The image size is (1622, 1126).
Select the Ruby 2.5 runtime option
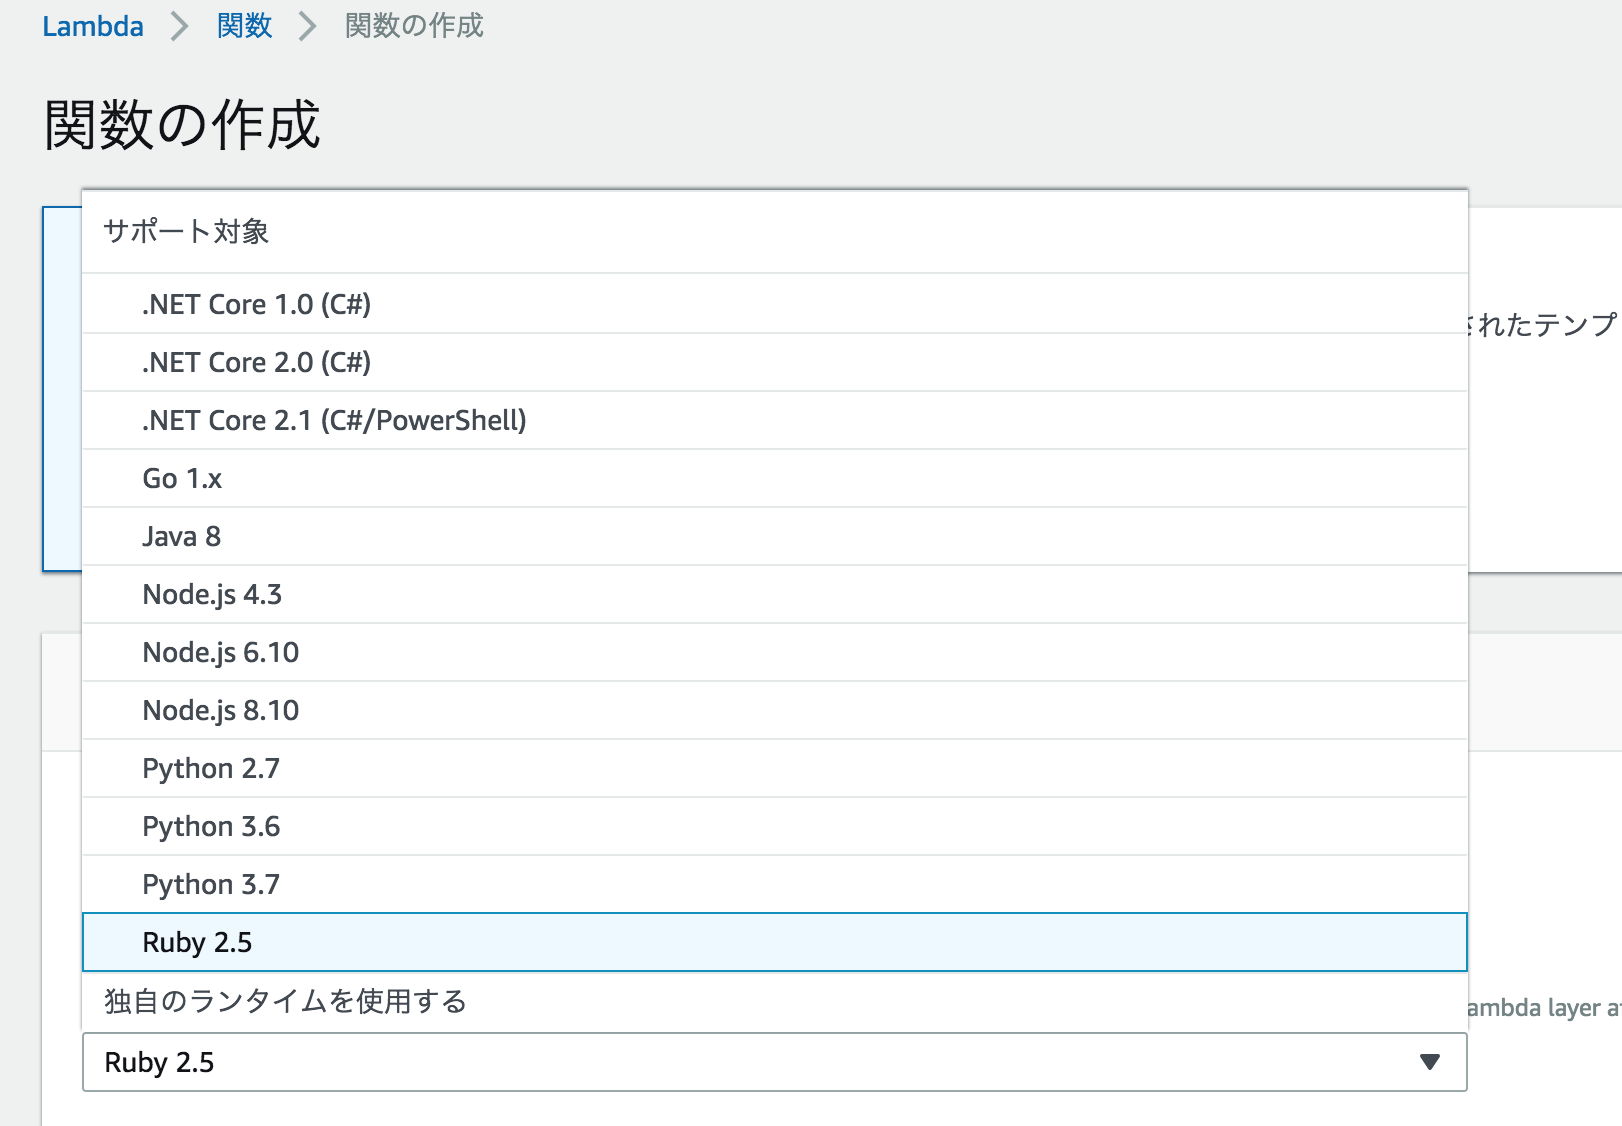point(200,942)
